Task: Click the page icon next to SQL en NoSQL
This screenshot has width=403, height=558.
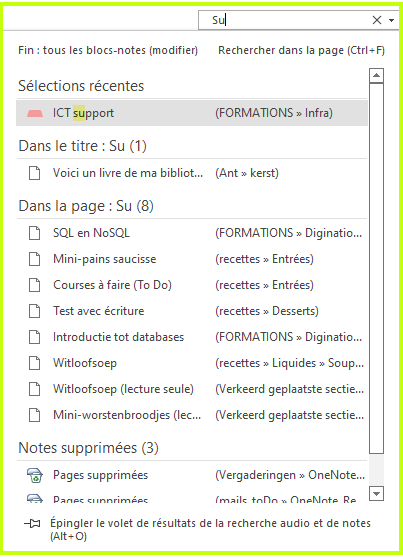Action: [x=35, y=233]
